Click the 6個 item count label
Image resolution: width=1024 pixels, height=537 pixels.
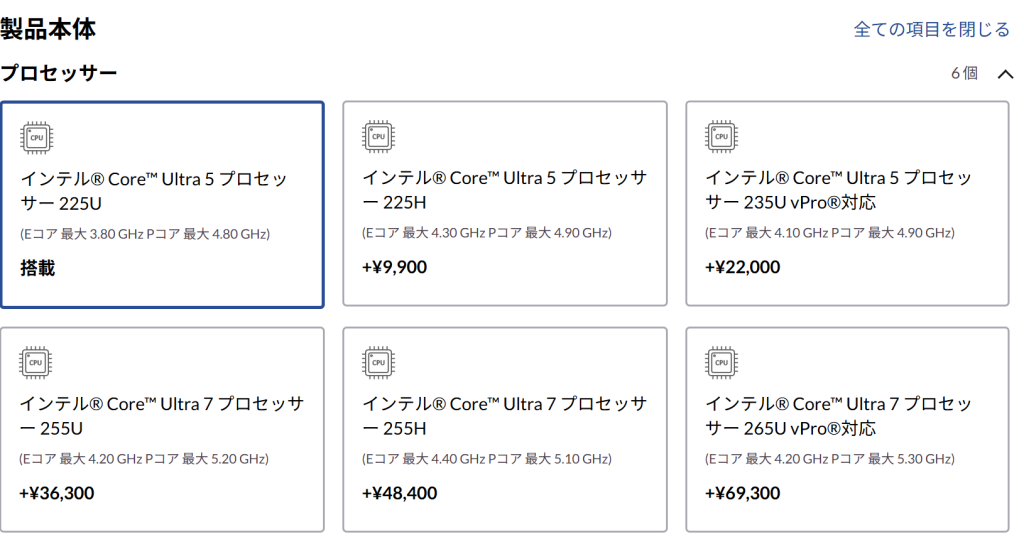964,73
